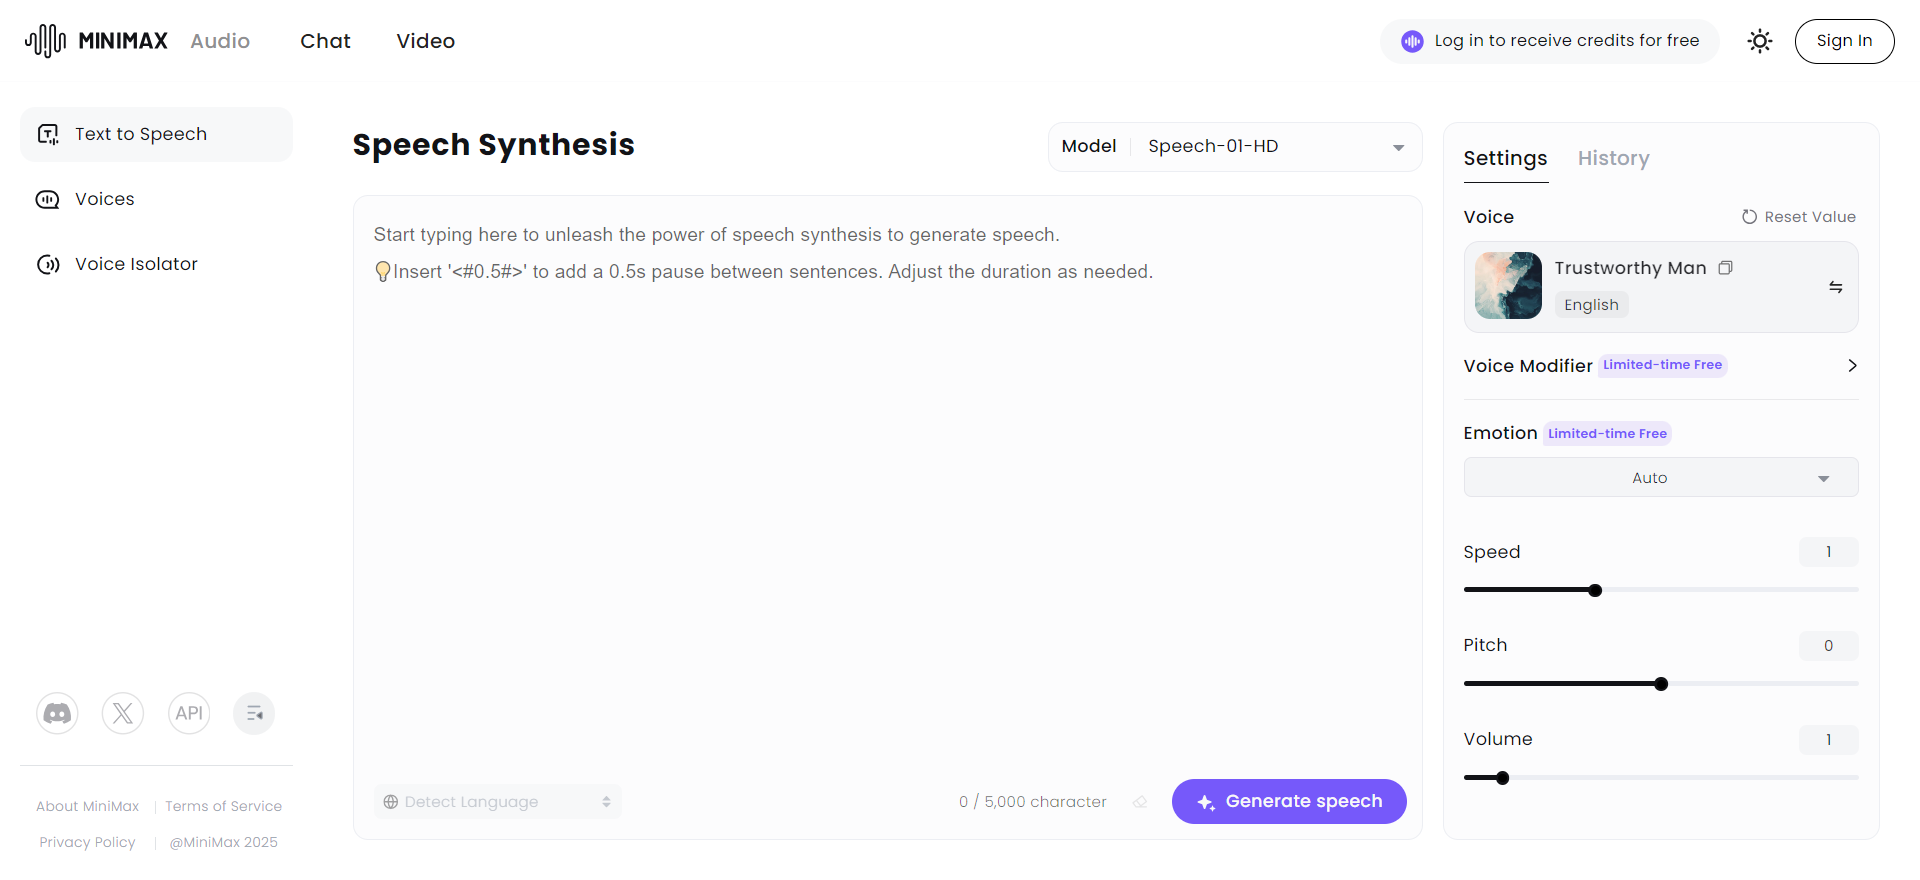Toggle the light/dark theme sun icon
This screenshot has height=880, width=1920.
click(1759, 41)
